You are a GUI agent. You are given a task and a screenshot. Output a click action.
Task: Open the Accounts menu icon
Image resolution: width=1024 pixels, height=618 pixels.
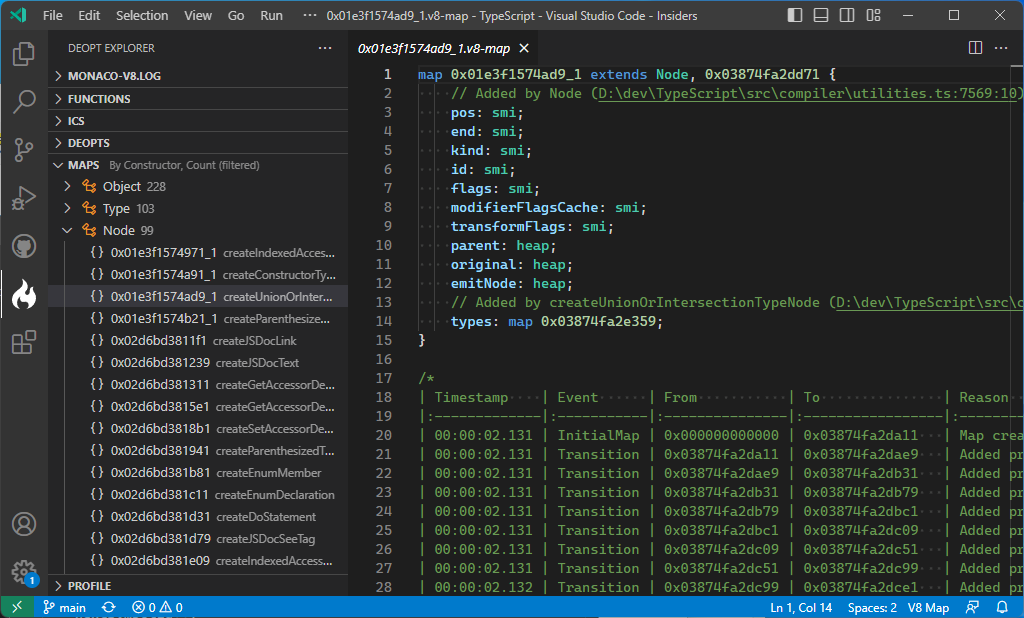(x=24, y=524)
